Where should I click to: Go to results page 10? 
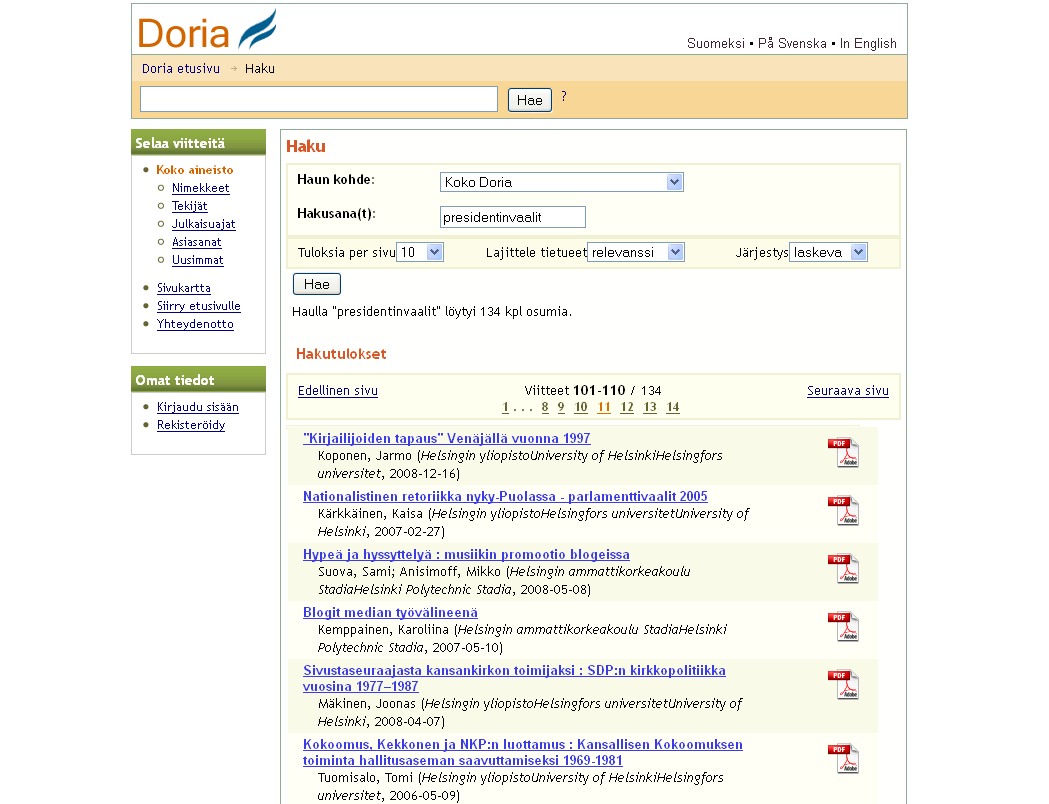(x=581, y=407)
